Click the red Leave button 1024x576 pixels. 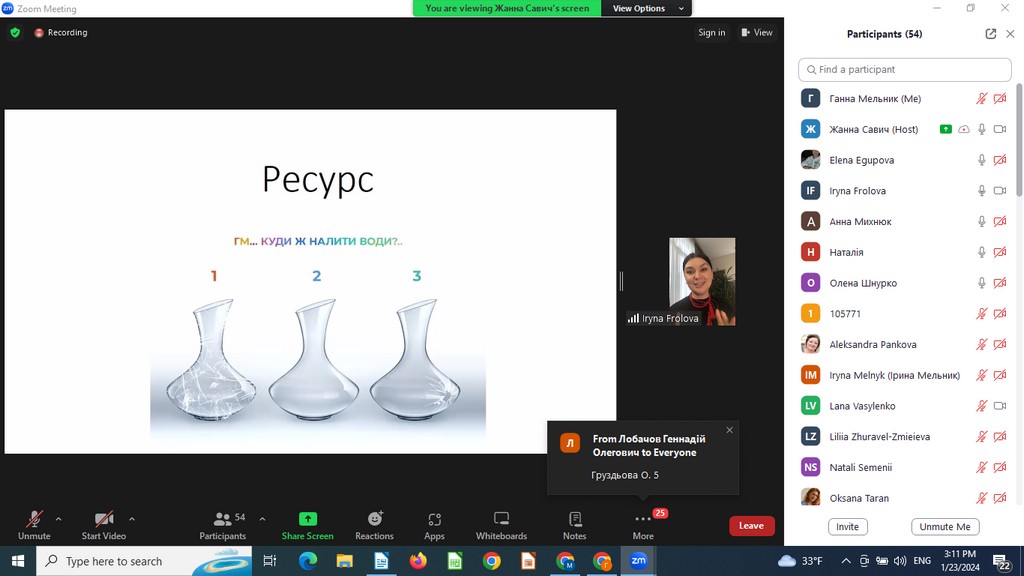point(751,526)
